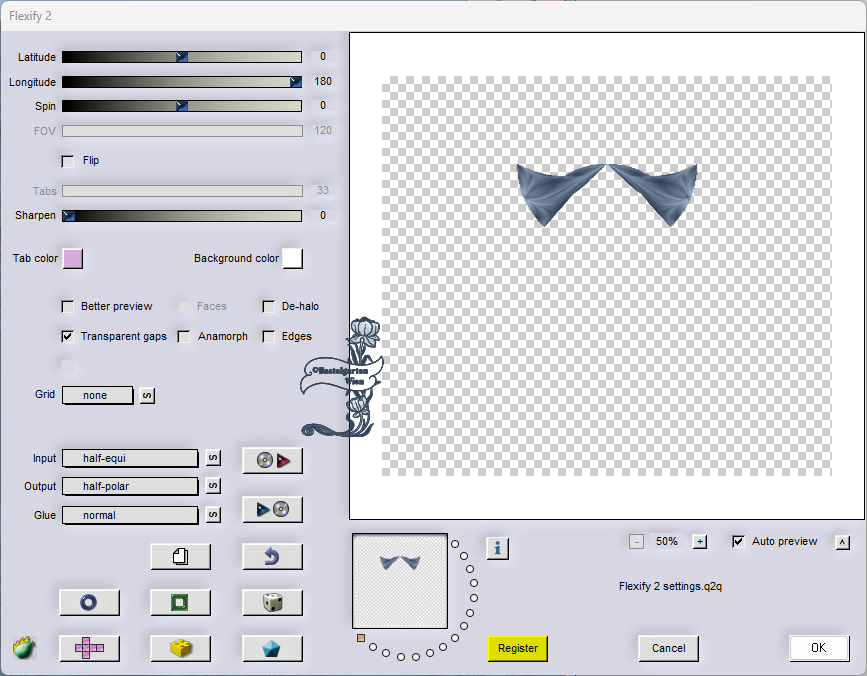Click the info button beside thumbnail
867x676 pixels.
498,548
